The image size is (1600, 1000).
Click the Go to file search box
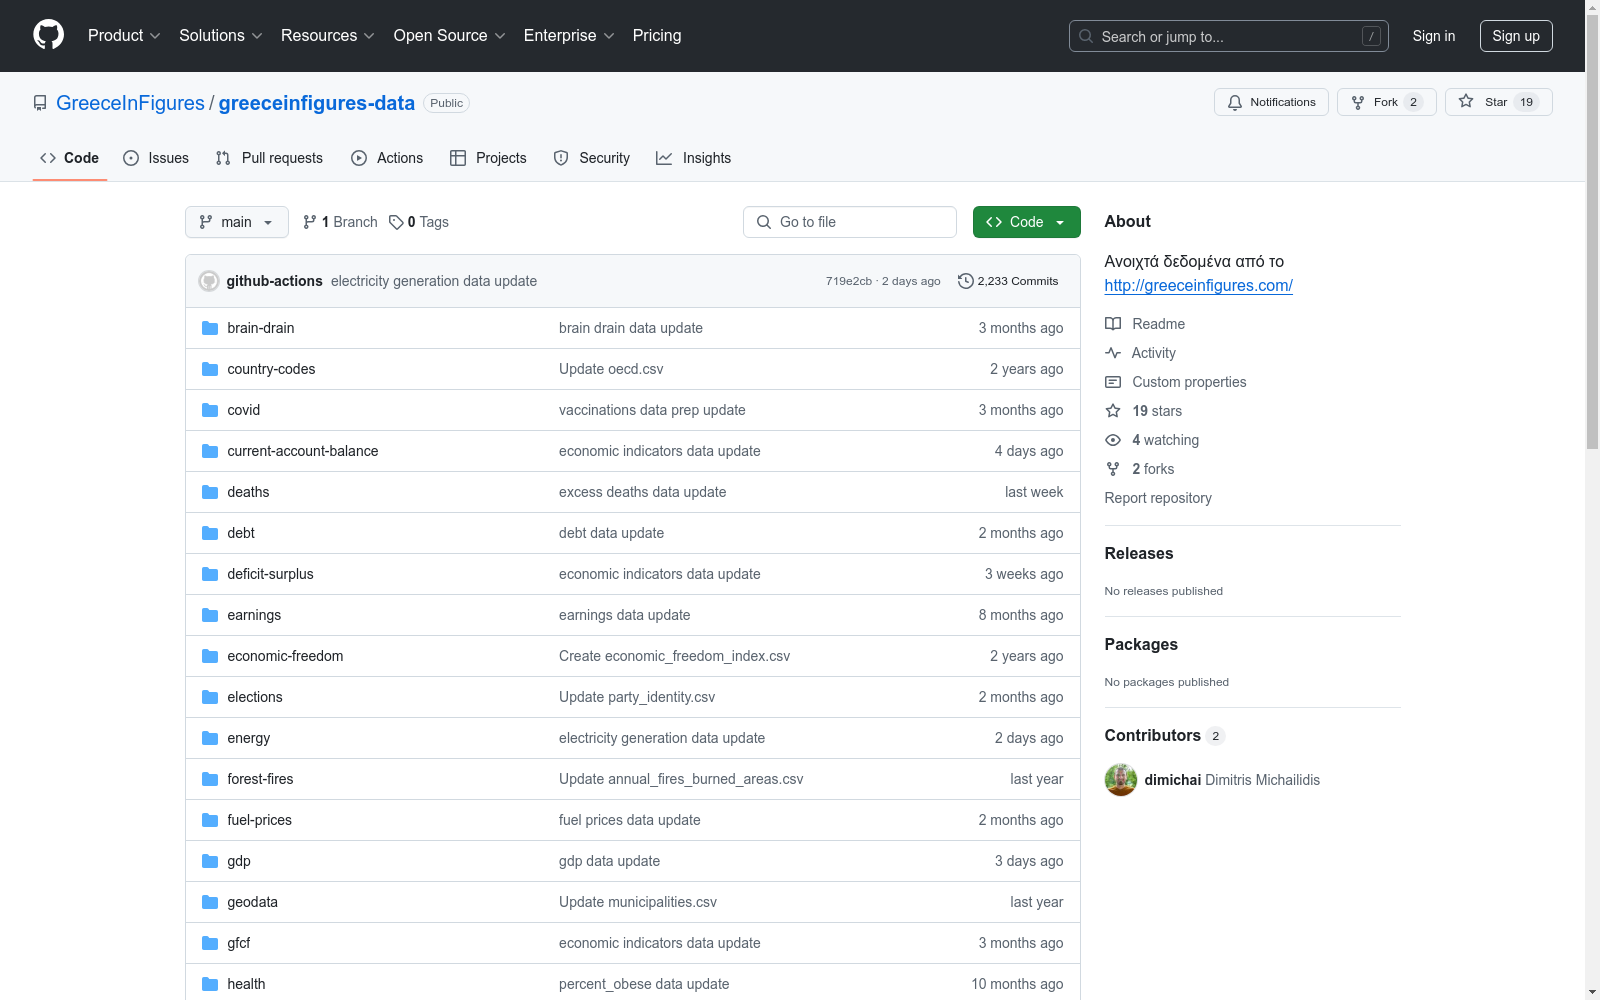click(850, 222)
